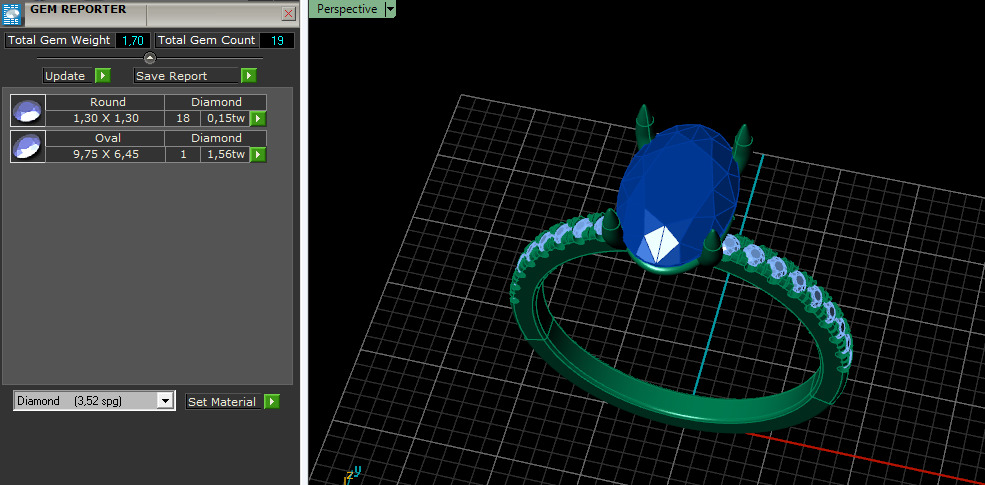Click green arrow next to Set Material
The width and height of the screenshot is (985, 485).
(x=271, y=401)
